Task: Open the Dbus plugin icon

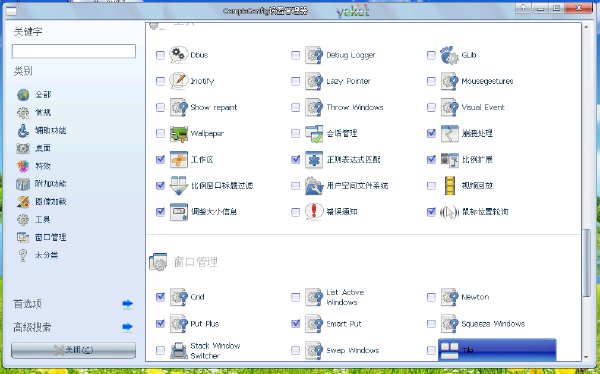Action: click(179, 55)
